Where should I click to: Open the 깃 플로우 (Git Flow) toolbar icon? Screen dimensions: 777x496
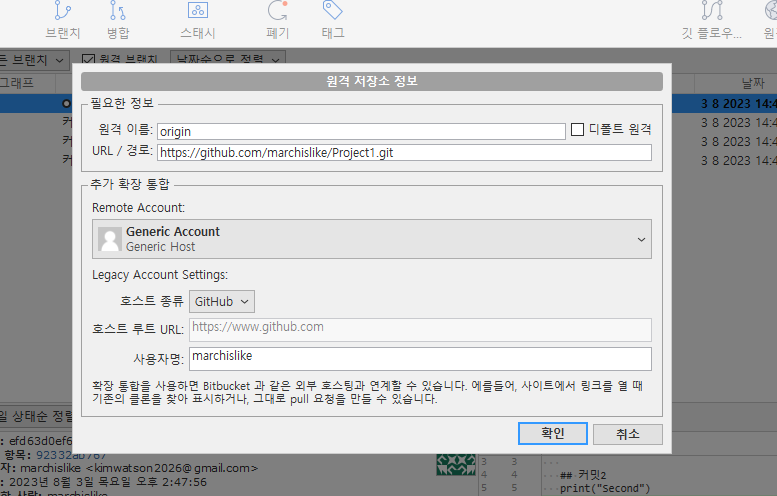pyautogui.click(x=712, y=20)
